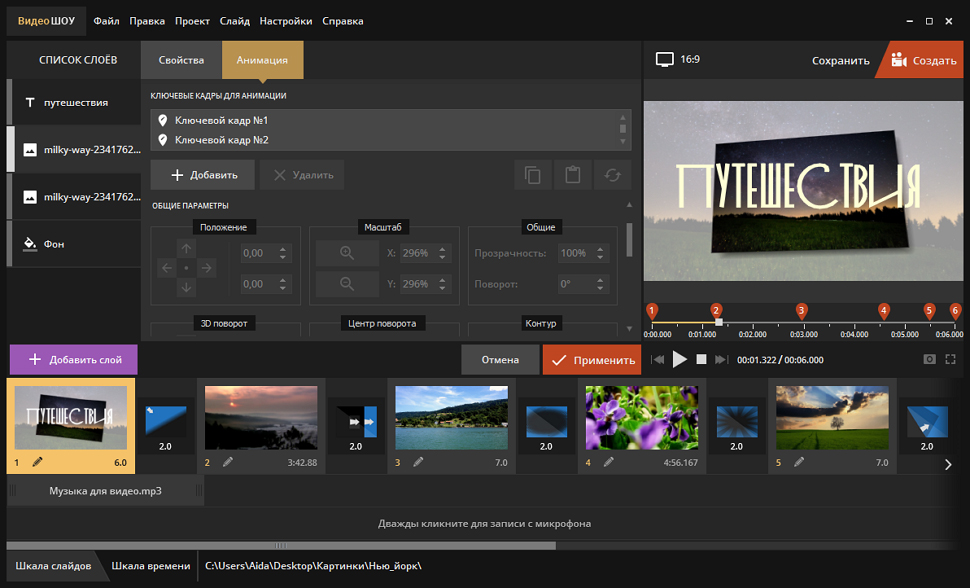Click transition icon after slide 5
970x588 pixels.
coord(927,422)
